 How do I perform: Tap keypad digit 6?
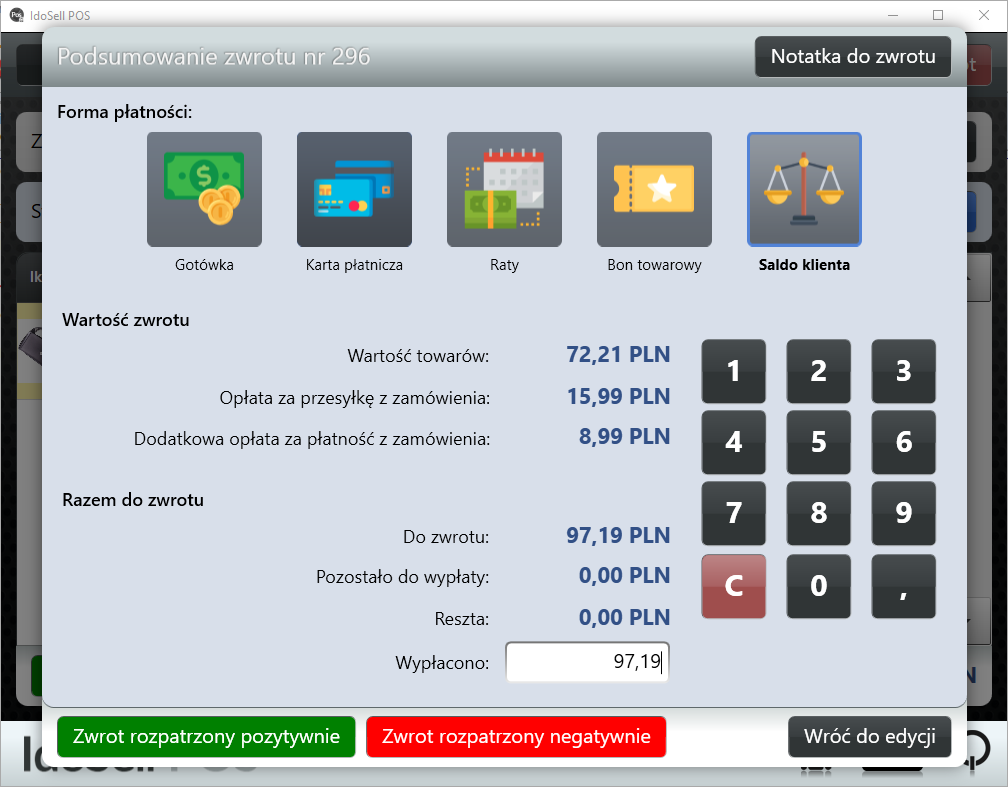[903, 442]
